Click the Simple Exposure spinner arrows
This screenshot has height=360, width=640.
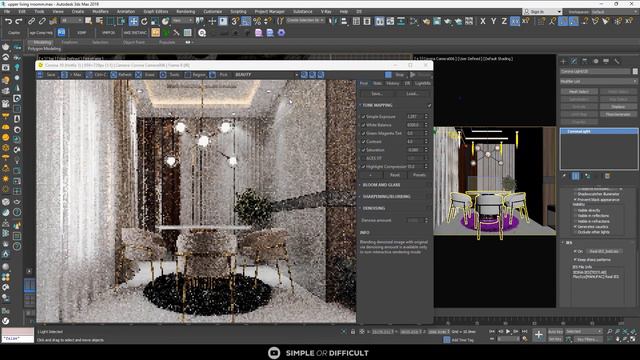click(426, 117)
